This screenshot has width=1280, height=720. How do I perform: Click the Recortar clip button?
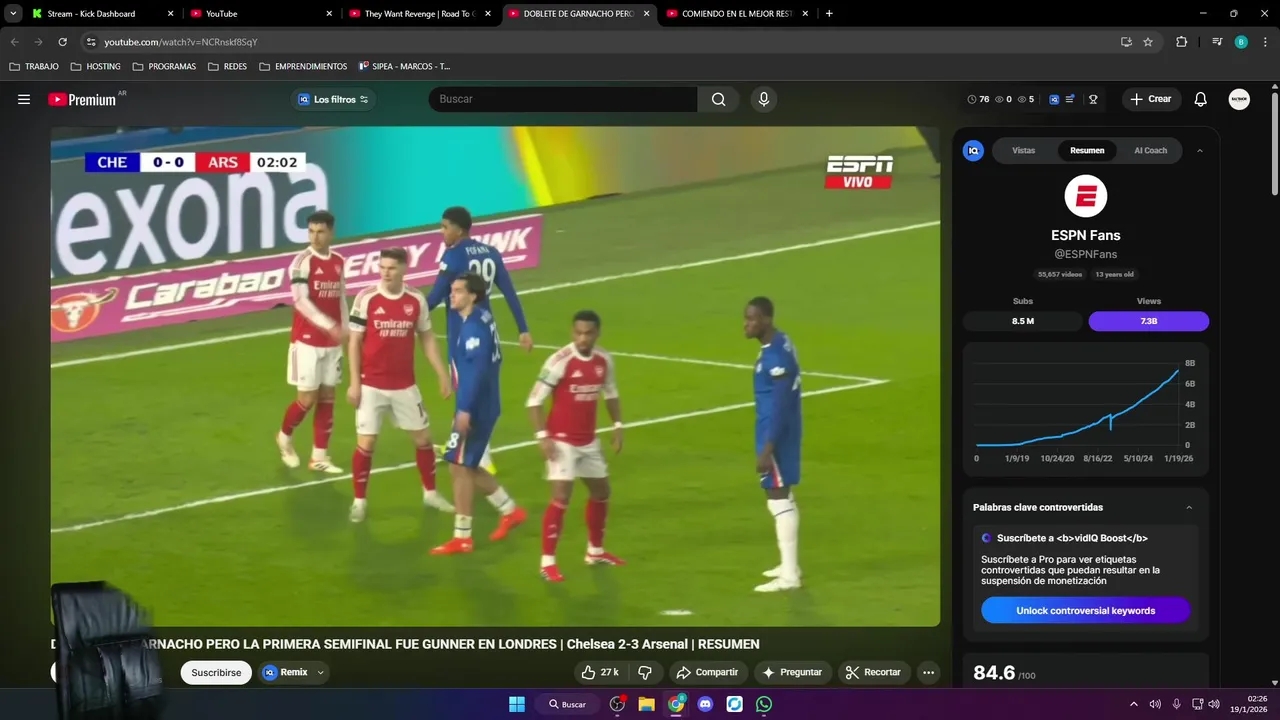(x=873, y=672)
